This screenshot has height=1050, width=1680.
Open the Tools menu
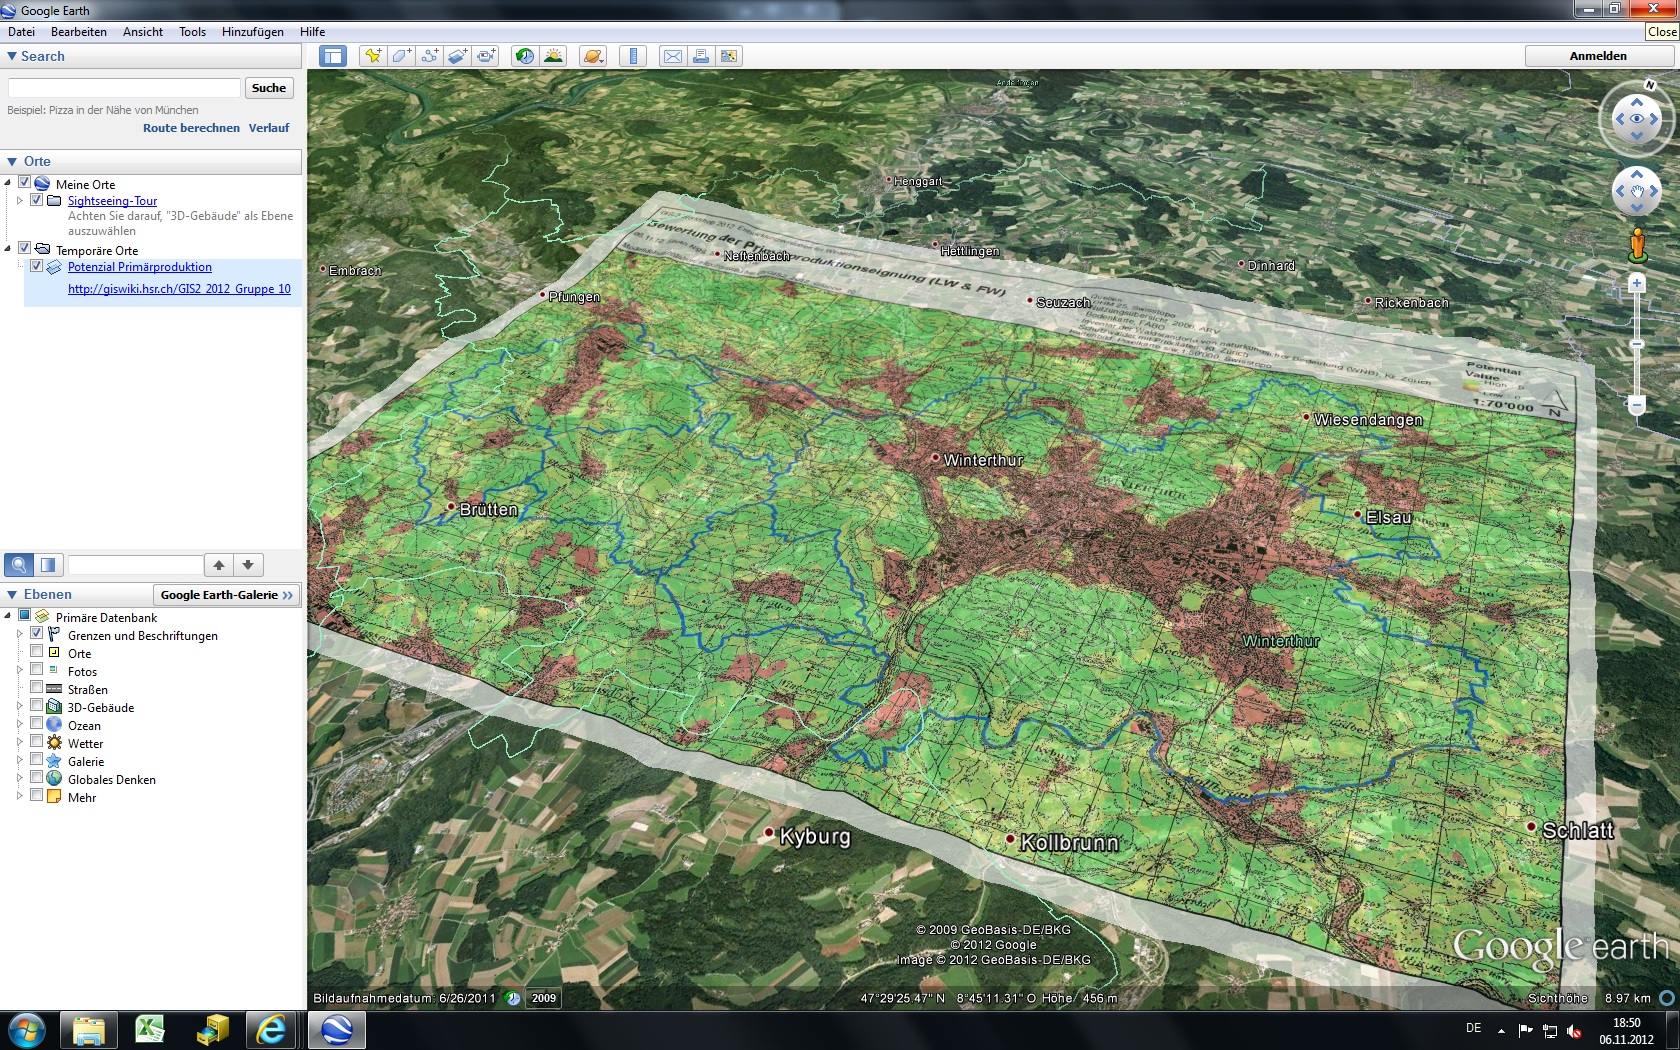click(x=192, y=32)
